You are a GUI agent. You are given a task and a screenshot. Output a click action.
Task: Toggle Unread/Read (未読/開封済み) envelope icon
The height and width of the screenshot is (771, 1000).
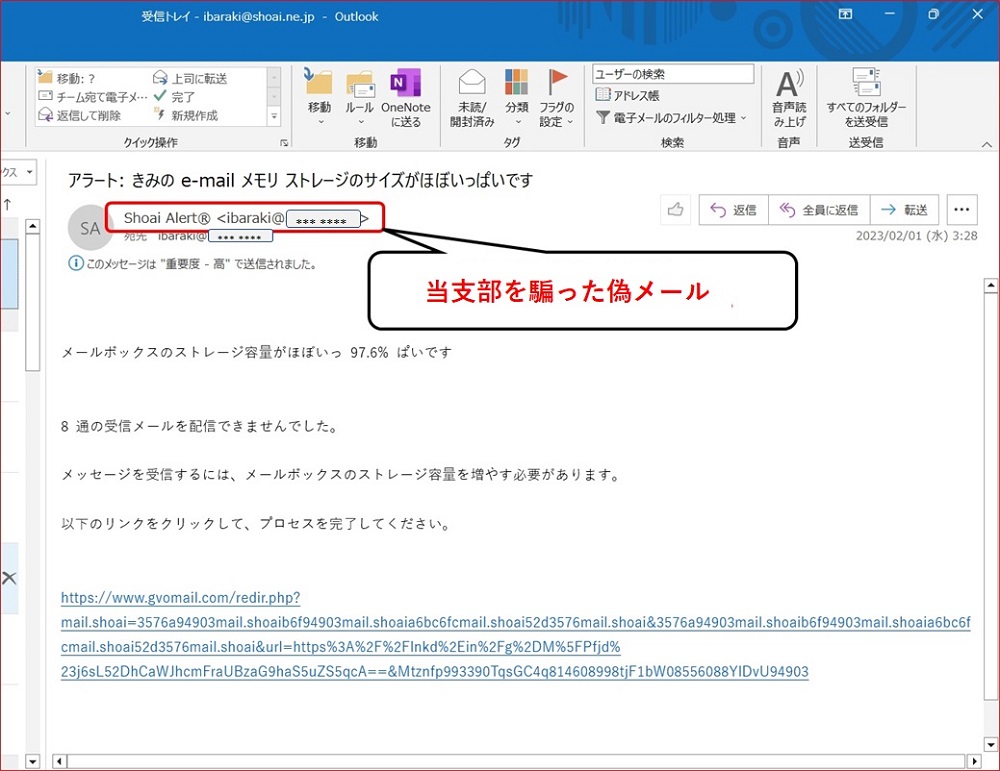[x=471, y=83]
